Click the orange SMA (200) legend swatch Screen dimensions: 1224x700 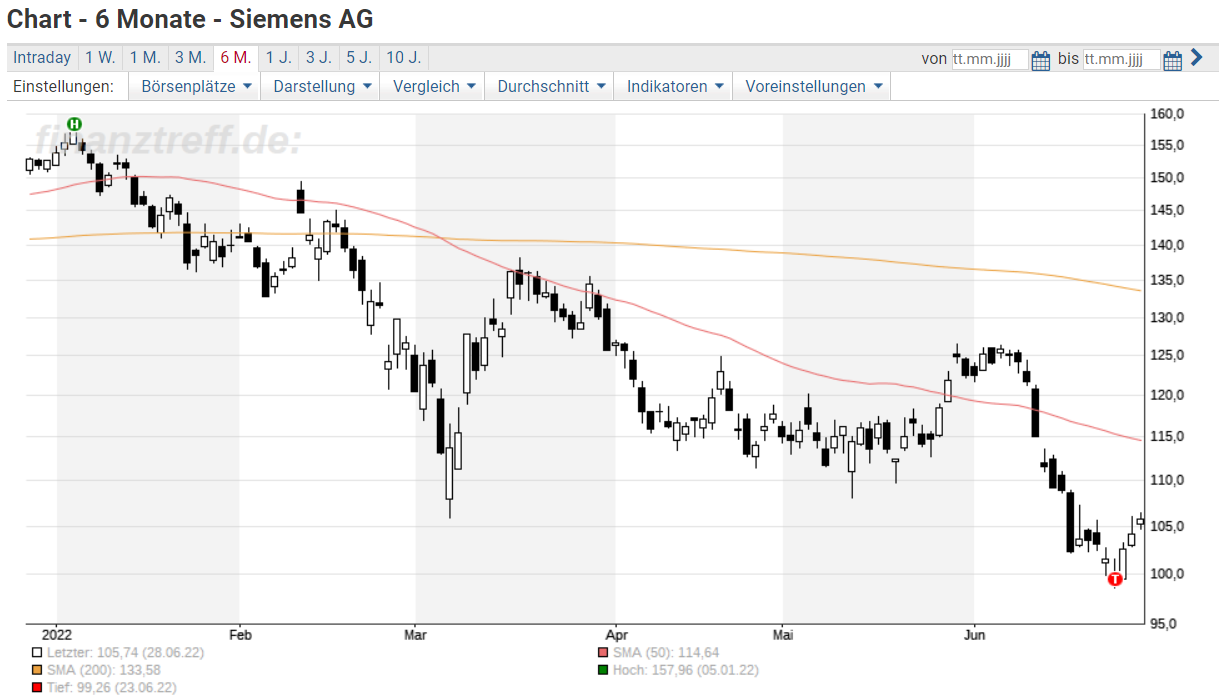click(37, 669)
